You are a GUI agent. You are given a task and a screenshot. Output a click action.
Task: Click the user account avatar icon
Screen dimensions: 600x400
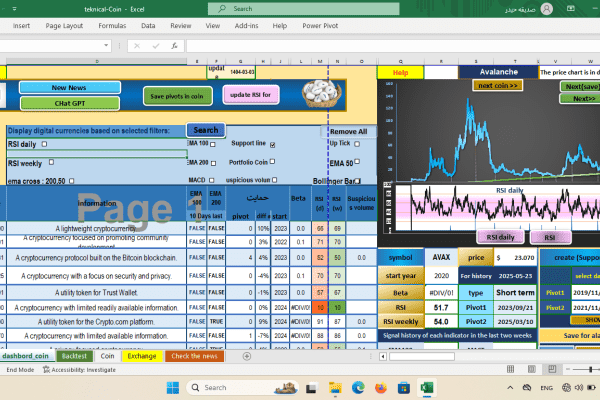coord(546,9)
